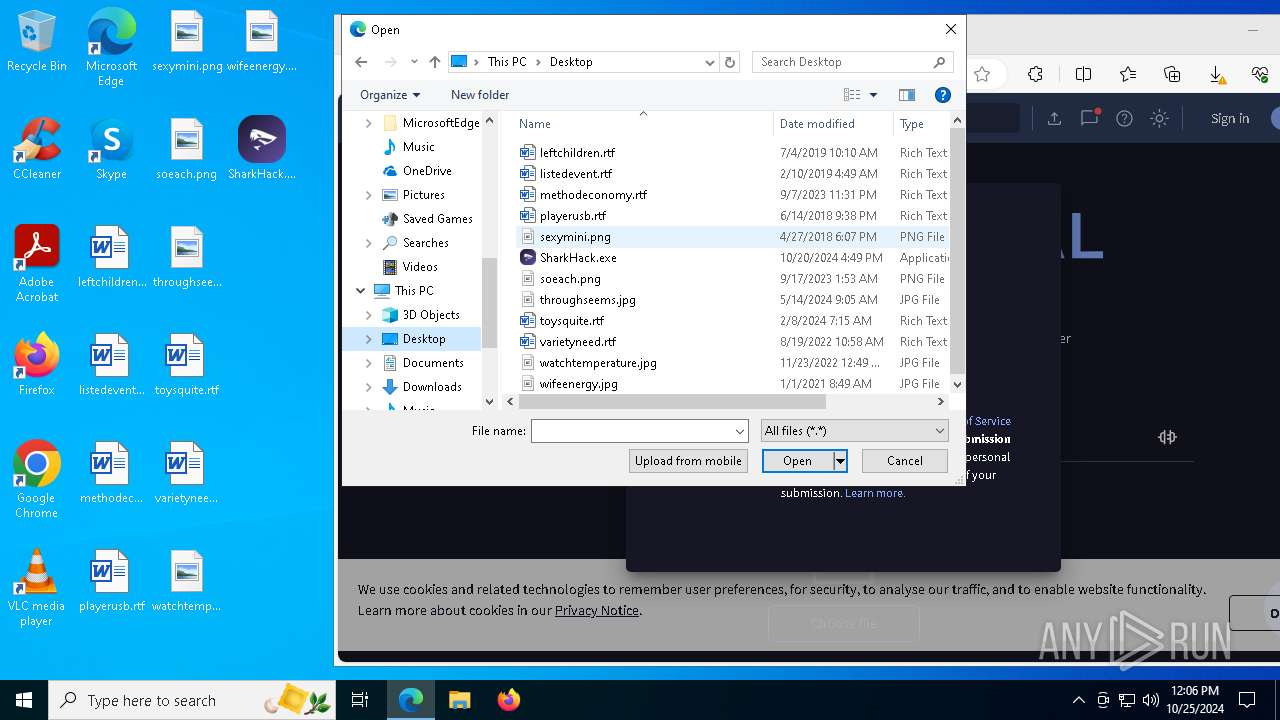Click Learn more link
The height and width of the screenshot is (720, 1280).
tap(875, 493)
